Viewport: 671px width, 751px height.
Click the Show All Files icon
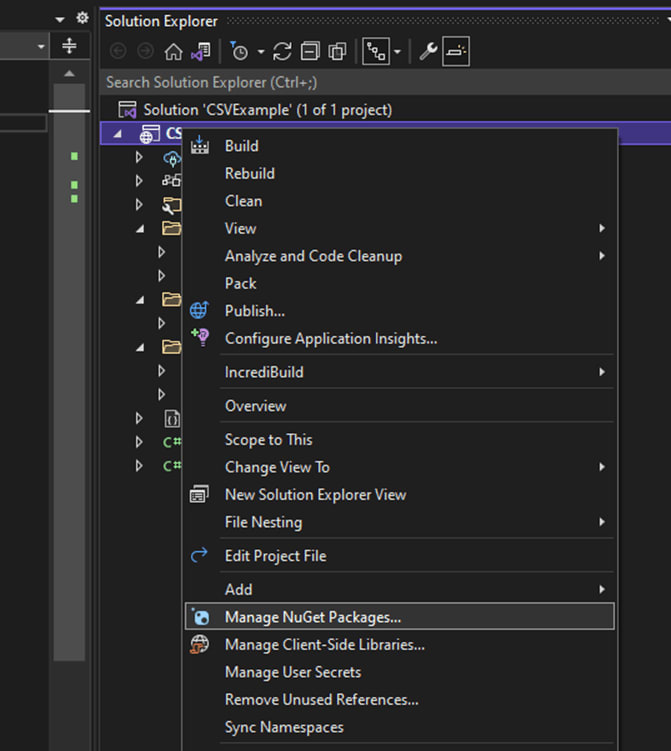coord(337,52)
